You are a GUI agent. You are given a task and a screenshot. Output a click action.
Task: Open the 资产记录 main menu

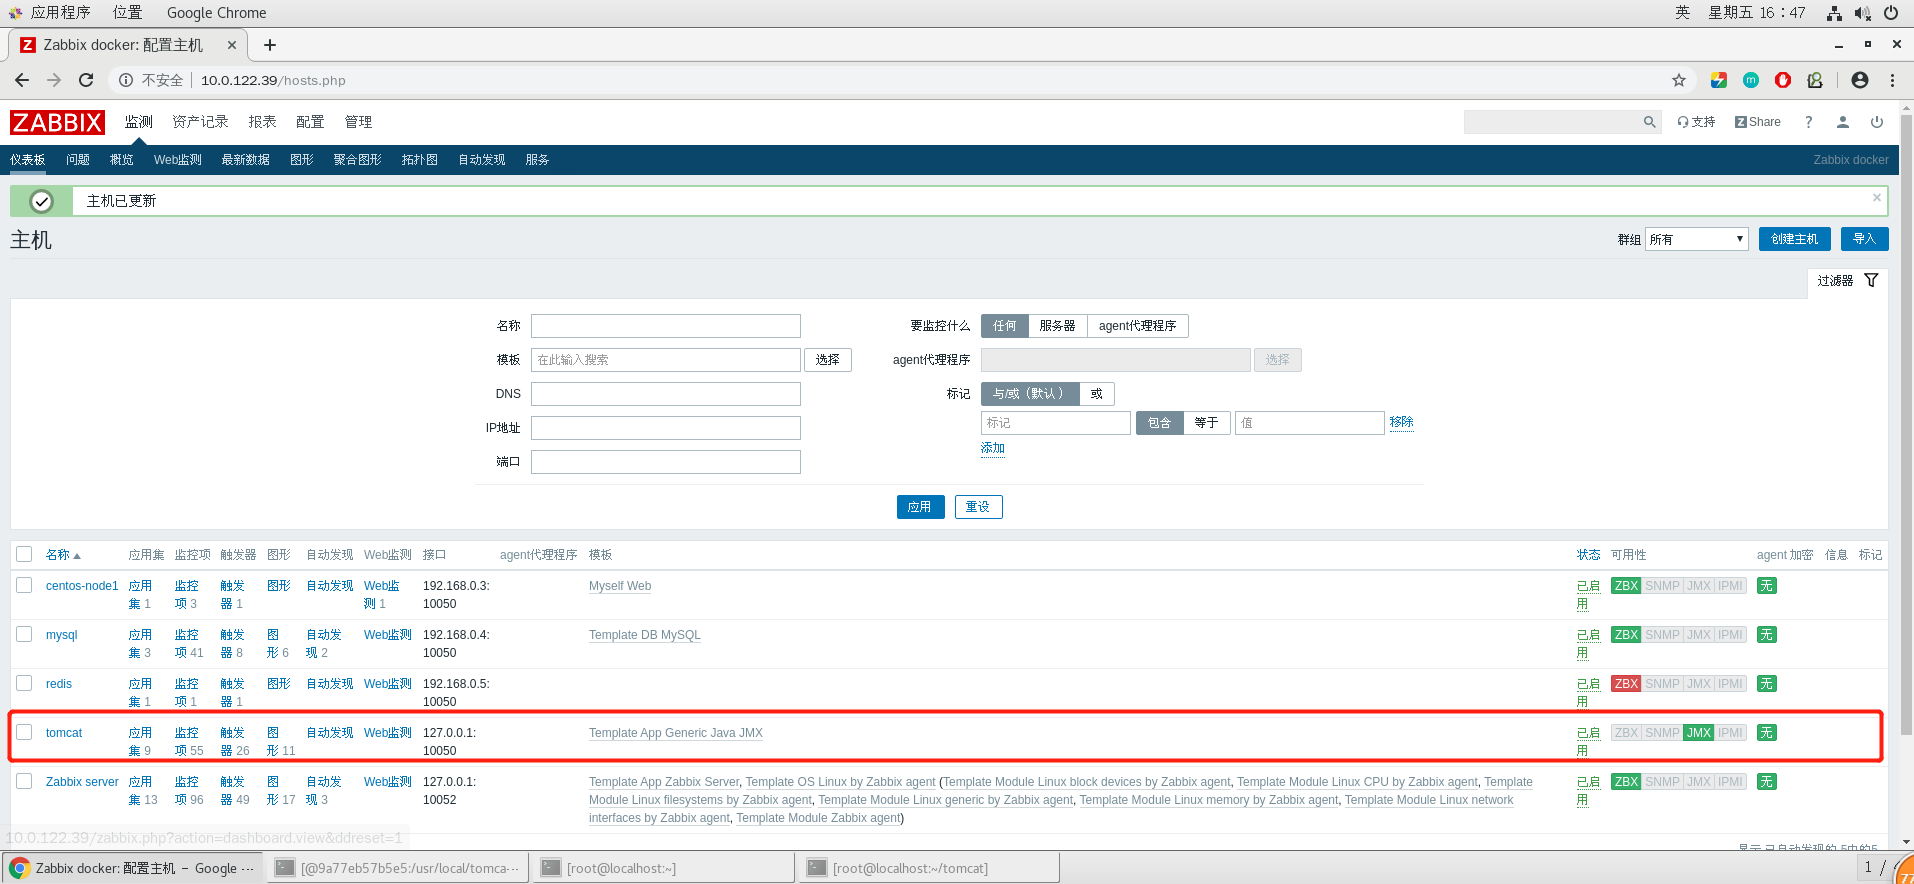[200, 122]
